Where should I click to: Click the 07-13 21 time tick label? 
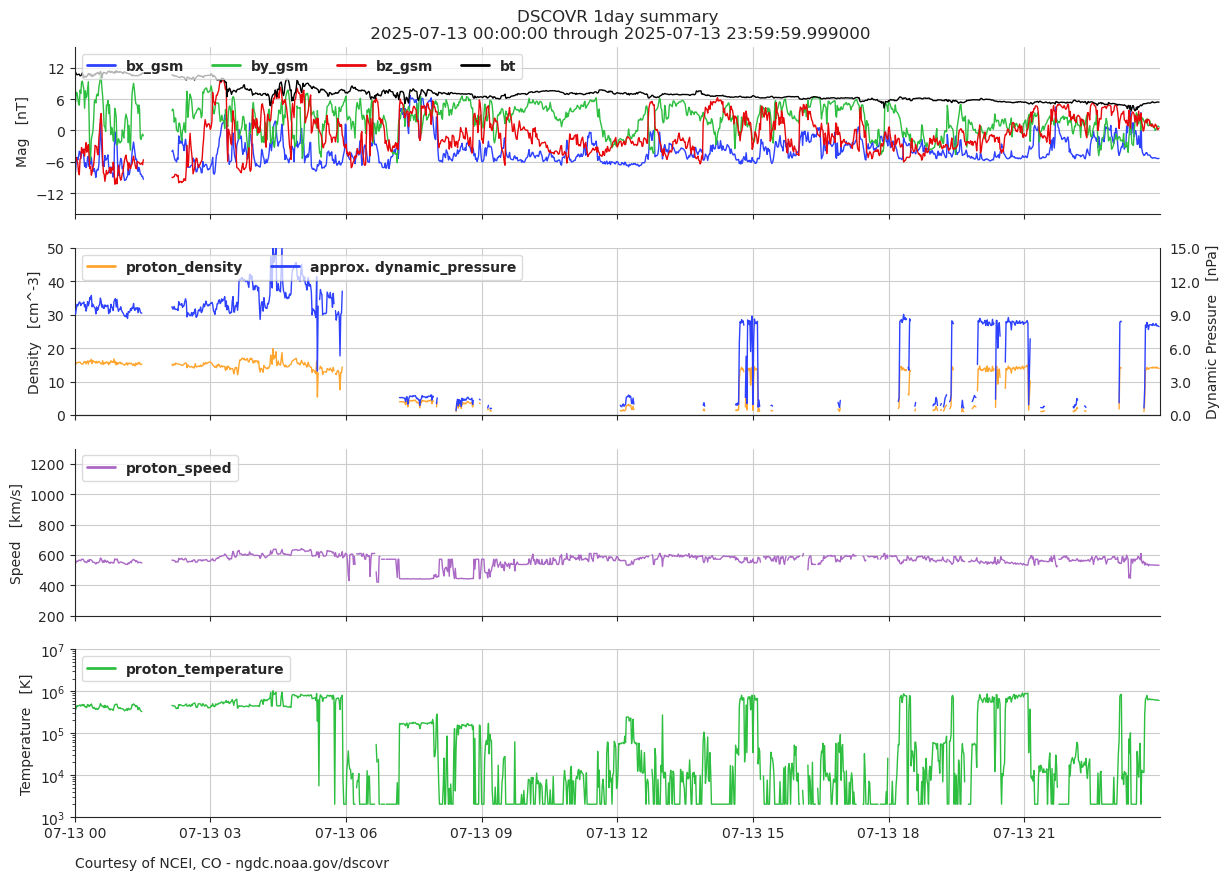click(1024, 833)
